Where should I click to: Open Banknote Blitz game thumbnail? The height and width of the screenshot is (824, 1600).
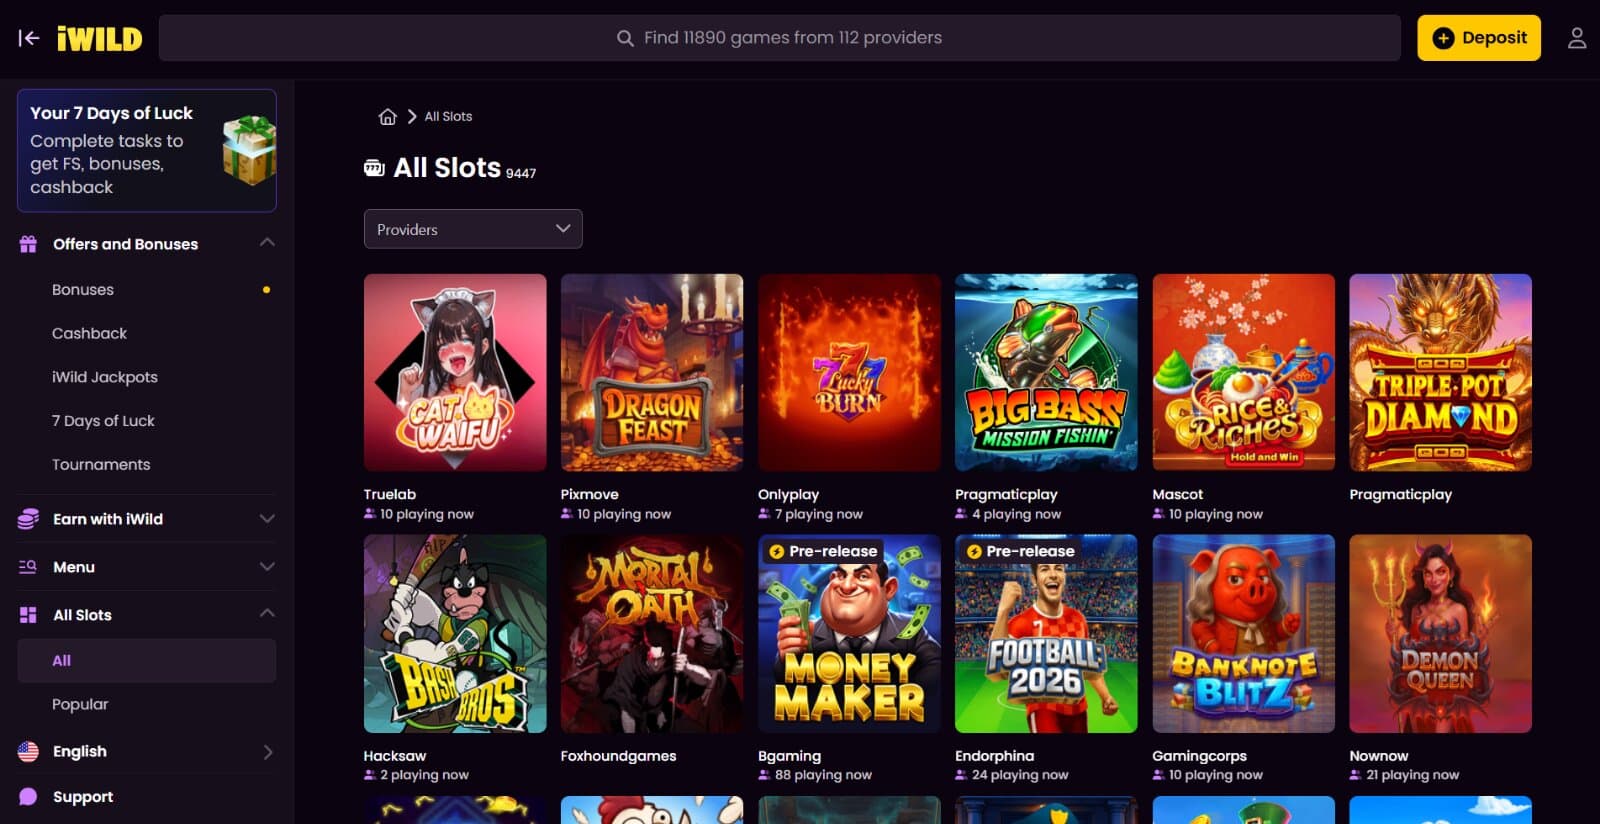click(1243, 633)
